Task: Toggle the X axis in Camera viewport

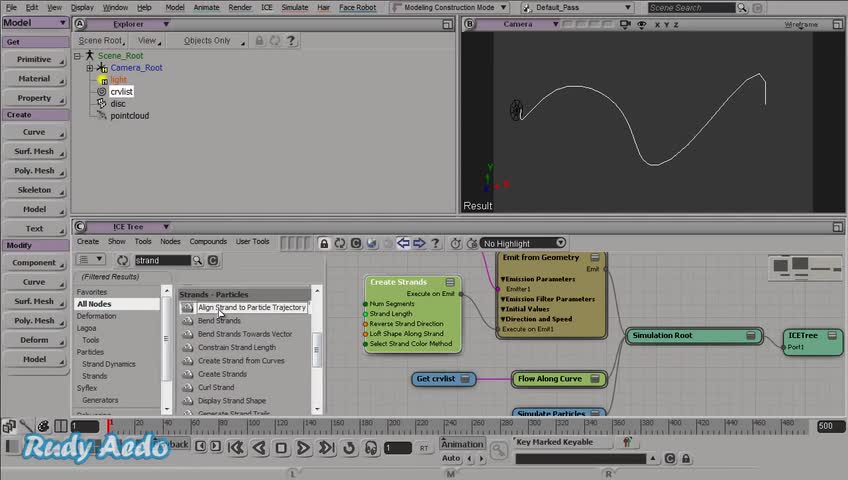Action: [x=657, y=25]
